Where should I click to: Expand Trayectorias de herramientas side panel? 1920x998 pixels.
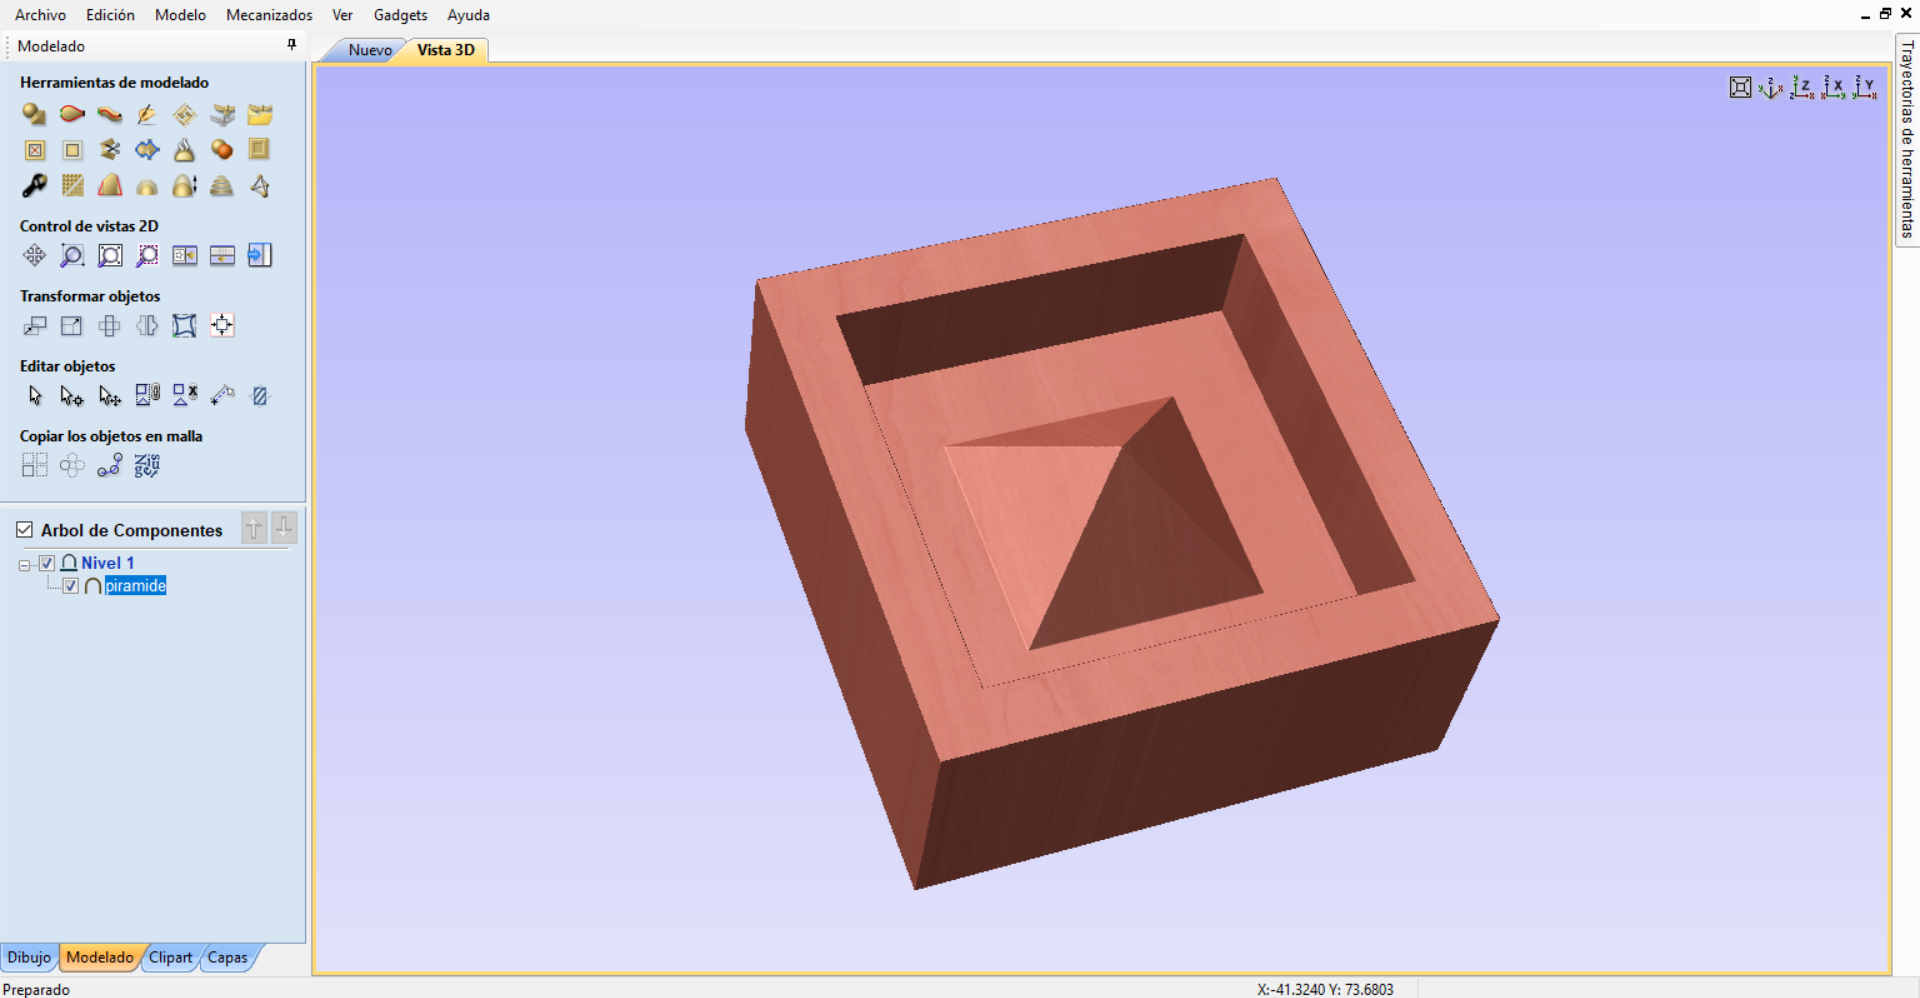(x=1907, y=139)
